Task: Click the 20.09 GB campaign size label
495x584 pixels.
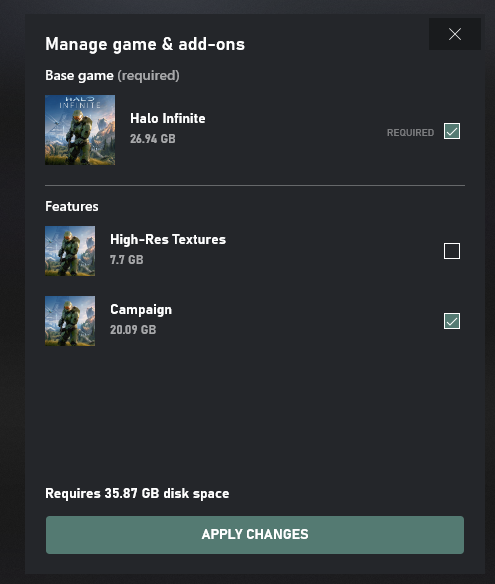Action: click(x=133, y=330)
